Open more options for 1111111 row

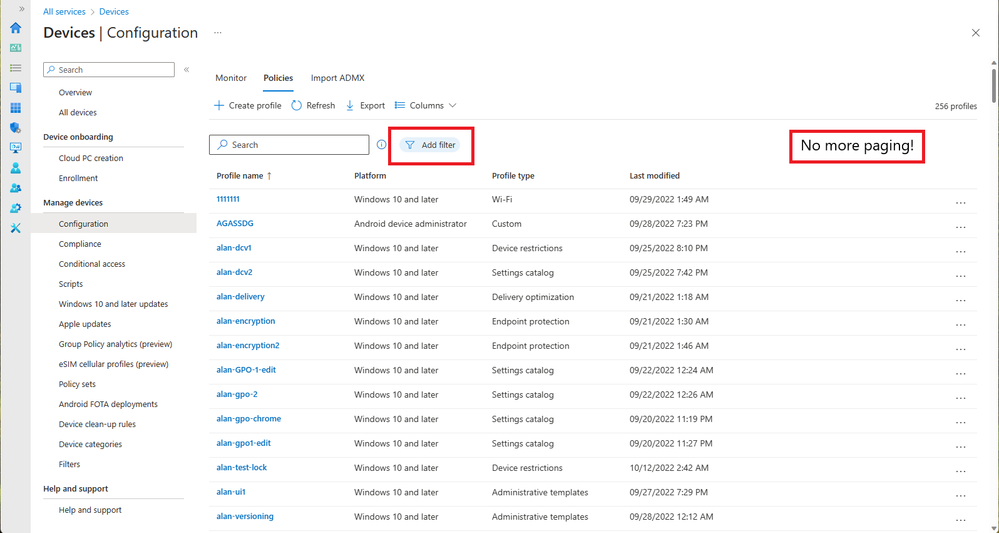tap(961, 203)
